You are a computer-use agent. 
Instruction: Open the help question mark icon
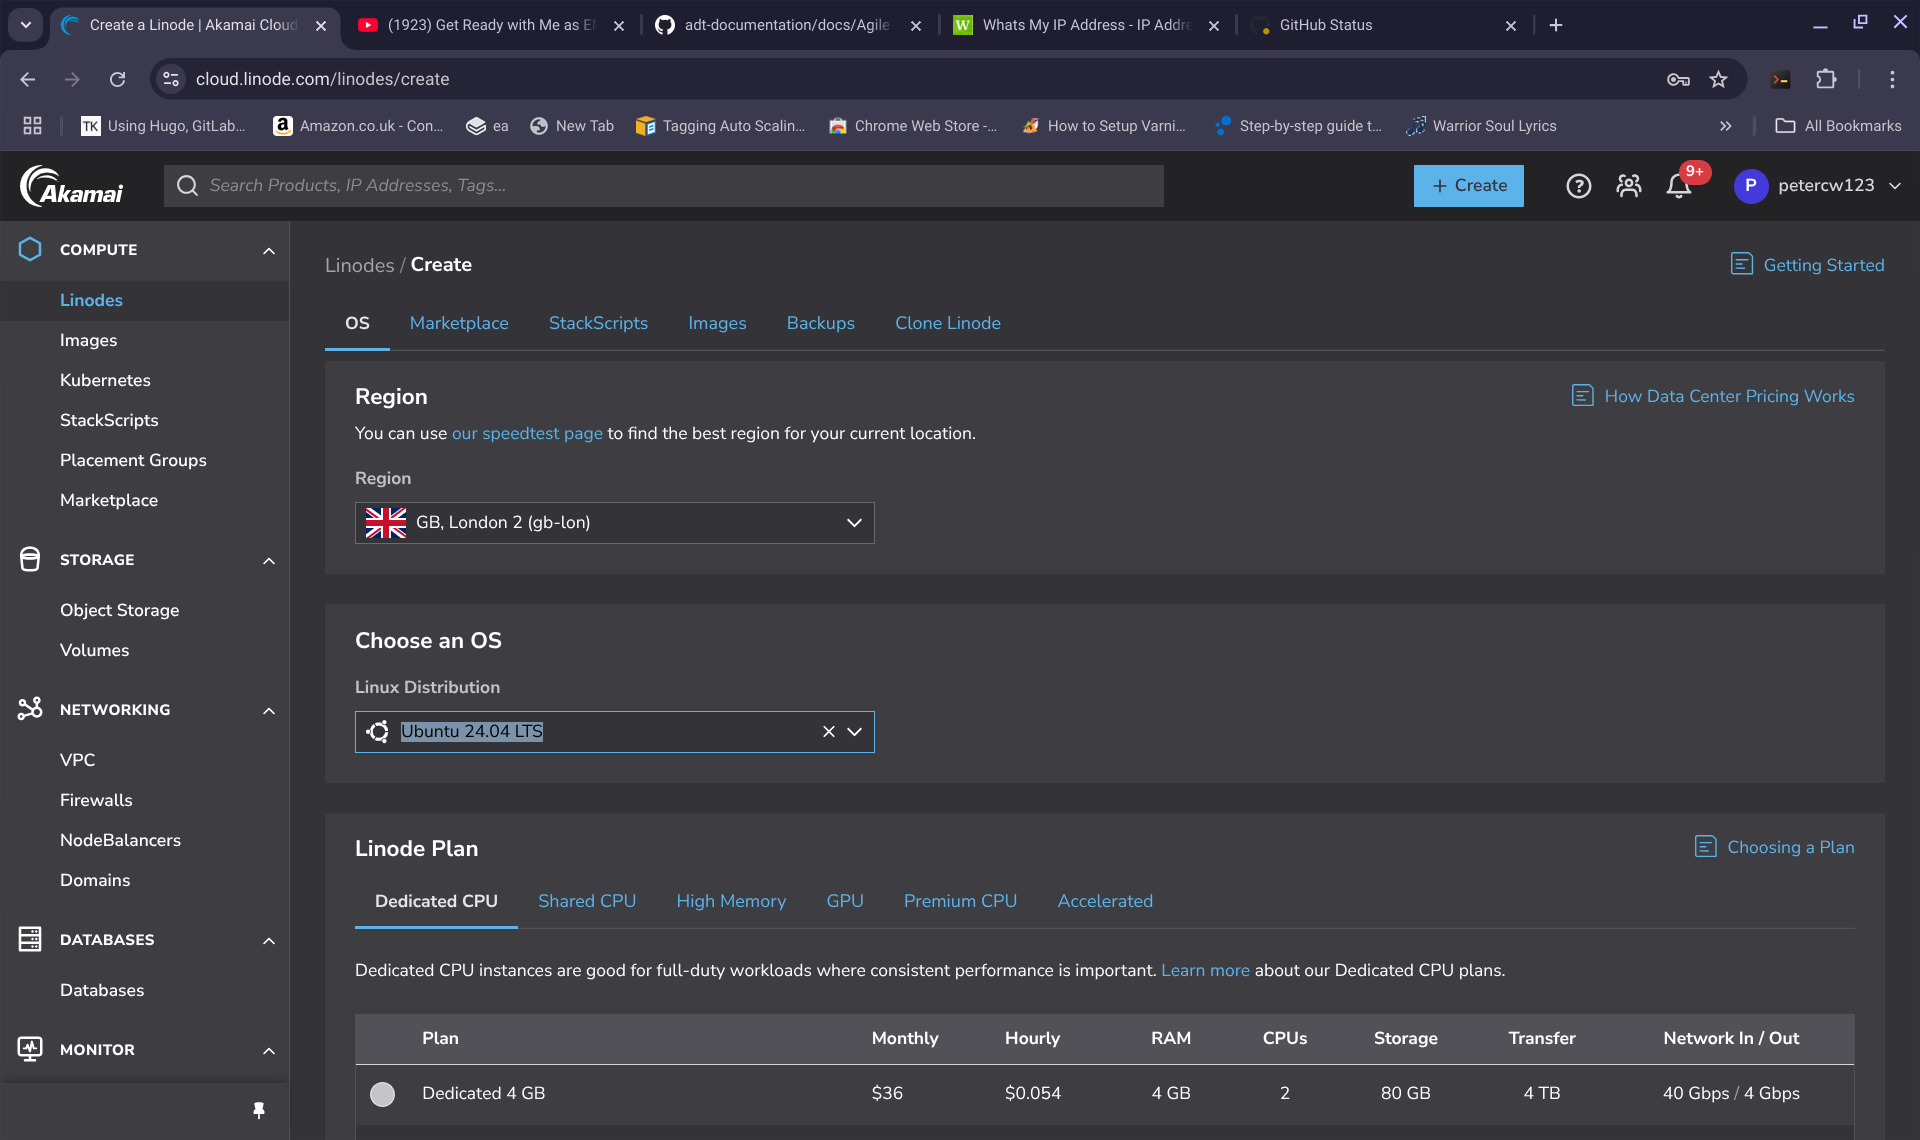[1578, 186]
